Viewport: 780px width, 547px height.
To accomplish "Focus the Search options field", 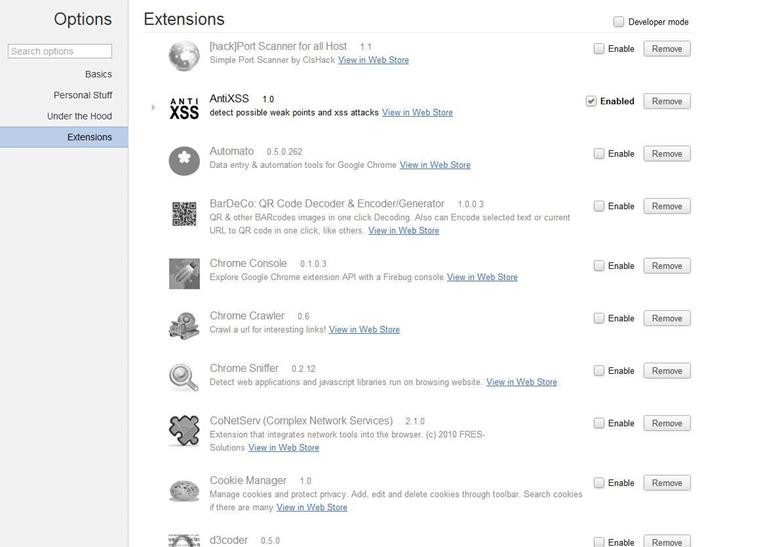I will click(x=60, y=51).
